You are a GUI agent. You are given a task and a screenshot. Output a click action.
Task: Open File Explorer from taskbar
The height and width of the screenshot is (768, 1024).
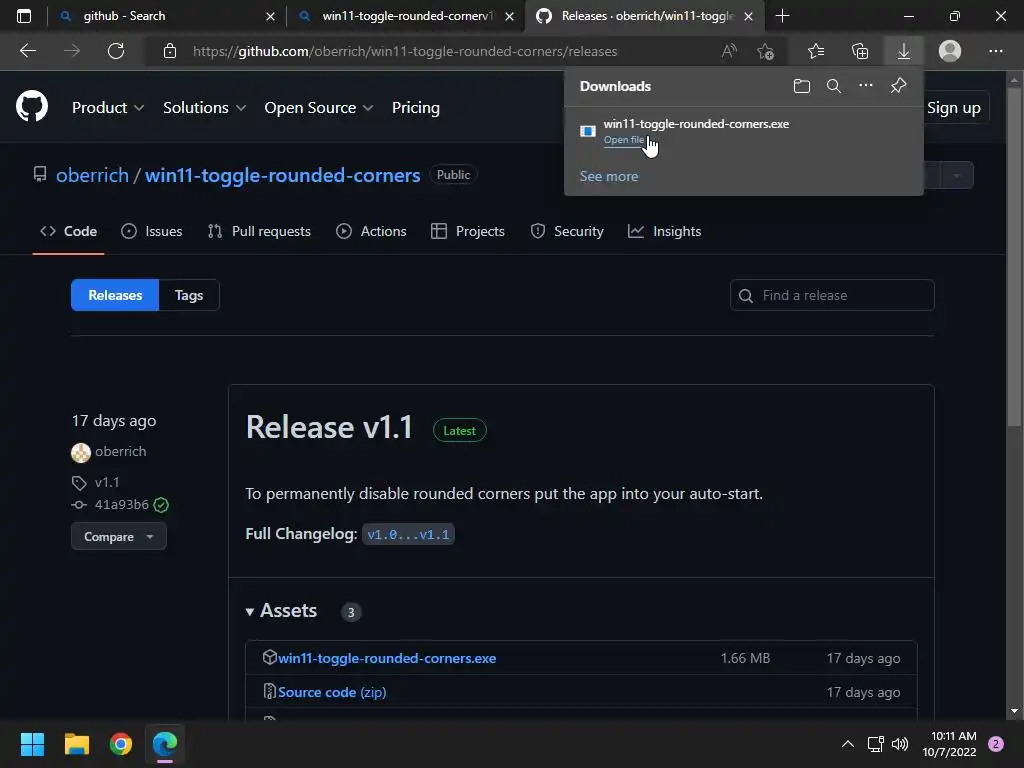pyautogui.click(x=76, y=744)
